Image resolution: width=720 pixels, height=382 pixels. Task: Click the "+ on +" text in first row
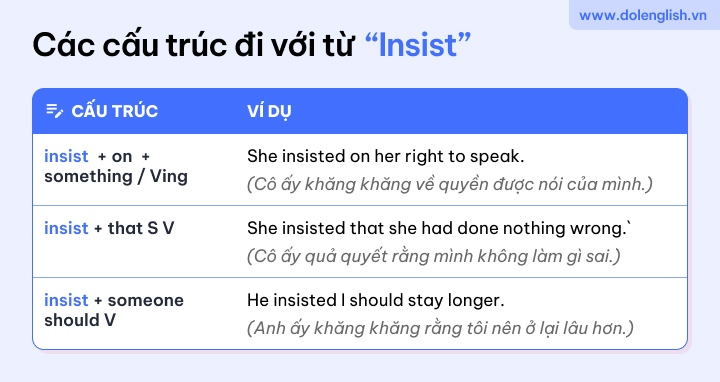tap(124, 157)
